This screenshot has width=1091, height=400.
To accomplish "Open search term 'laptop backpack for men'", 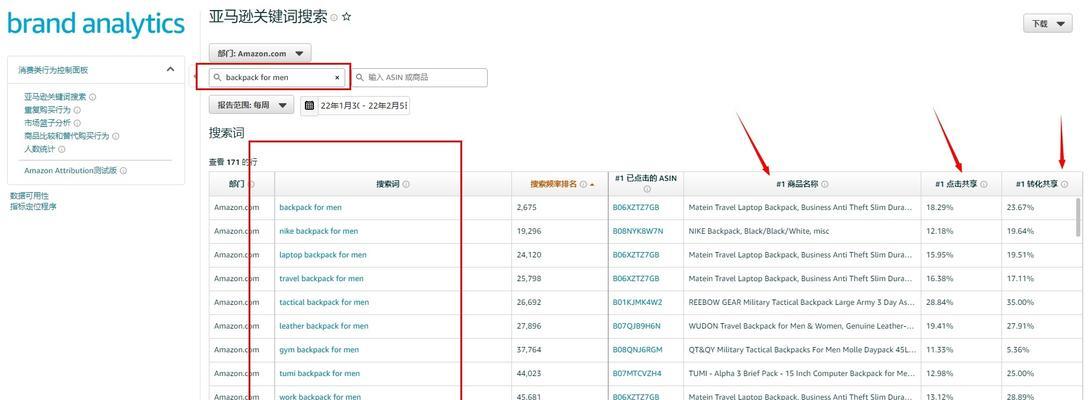I will point(323,255).
